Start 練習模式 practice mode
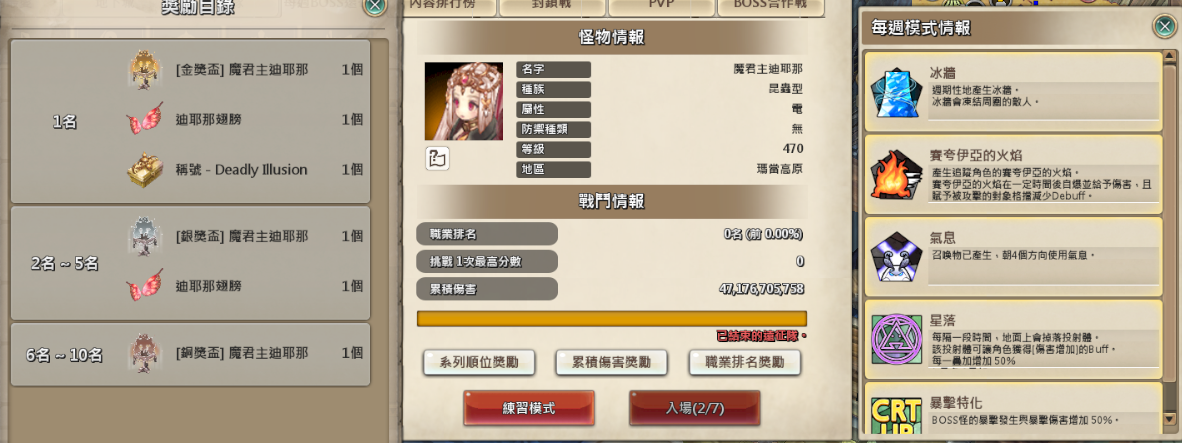Screen dimensions: 1182x443 (x=529, y=408)
